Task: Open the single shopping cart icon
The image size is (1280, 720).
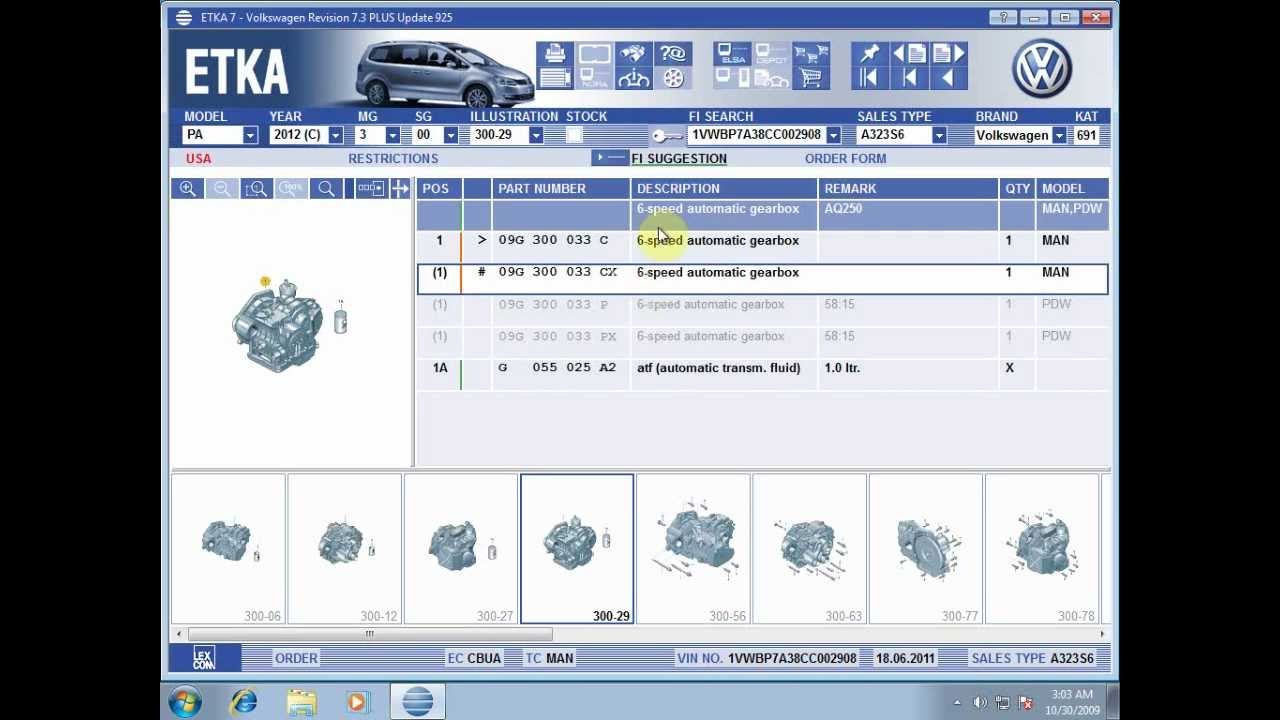Action: [811, 78]
